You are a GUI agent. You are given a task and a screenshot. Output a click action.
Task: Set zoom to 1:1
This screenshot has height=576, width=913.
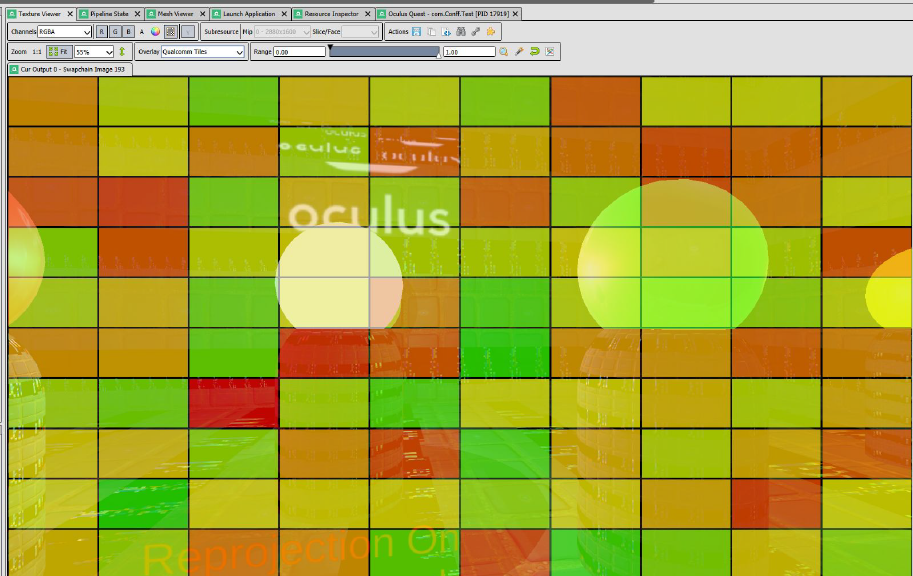(x=37, y=52)
